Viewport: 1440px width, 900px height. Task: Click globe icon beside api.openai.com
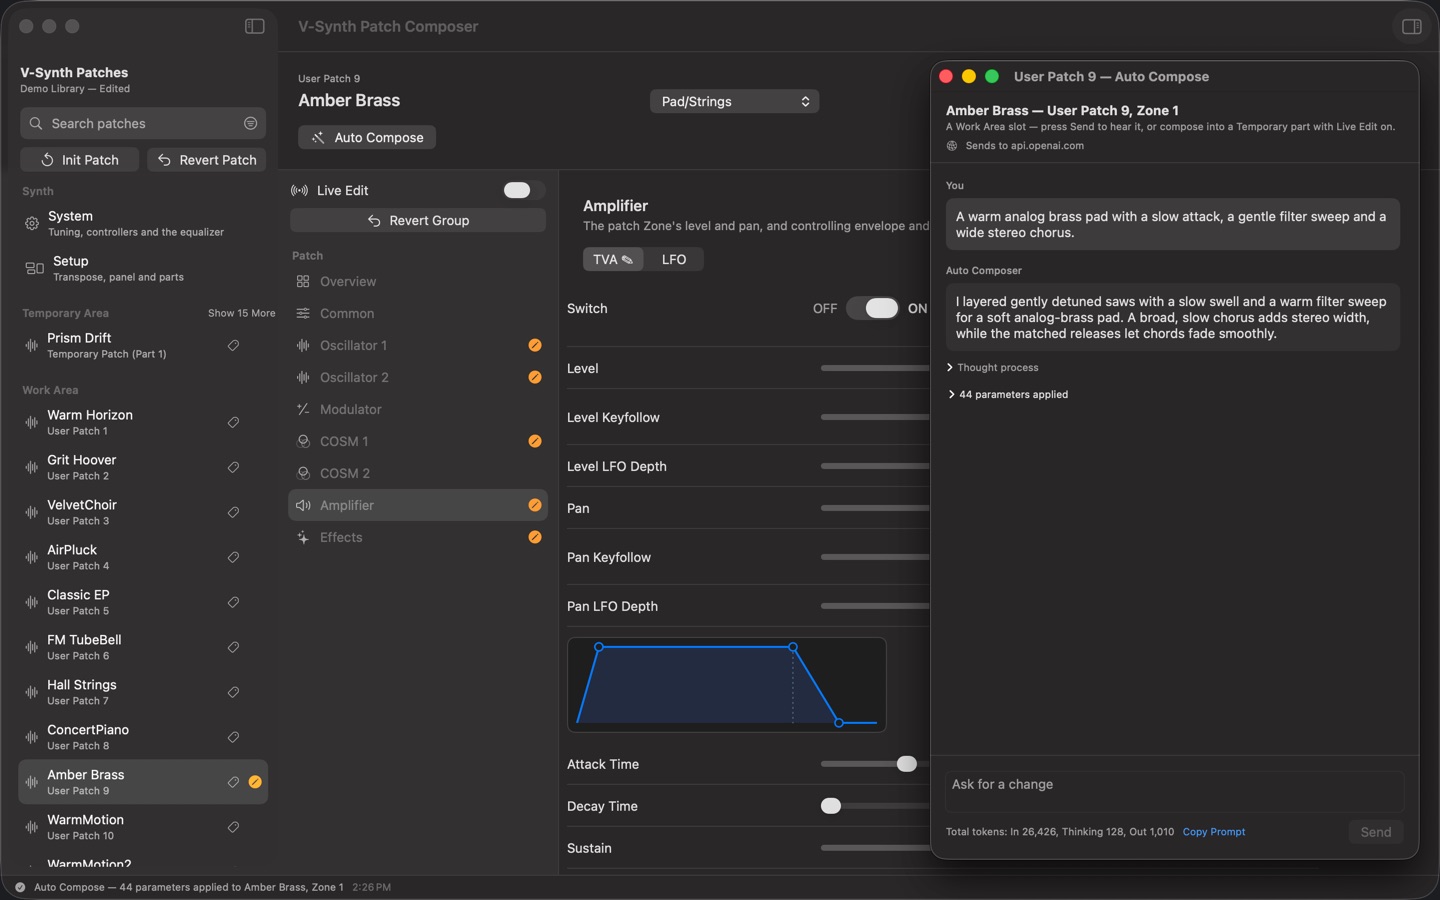coord(952,146)
